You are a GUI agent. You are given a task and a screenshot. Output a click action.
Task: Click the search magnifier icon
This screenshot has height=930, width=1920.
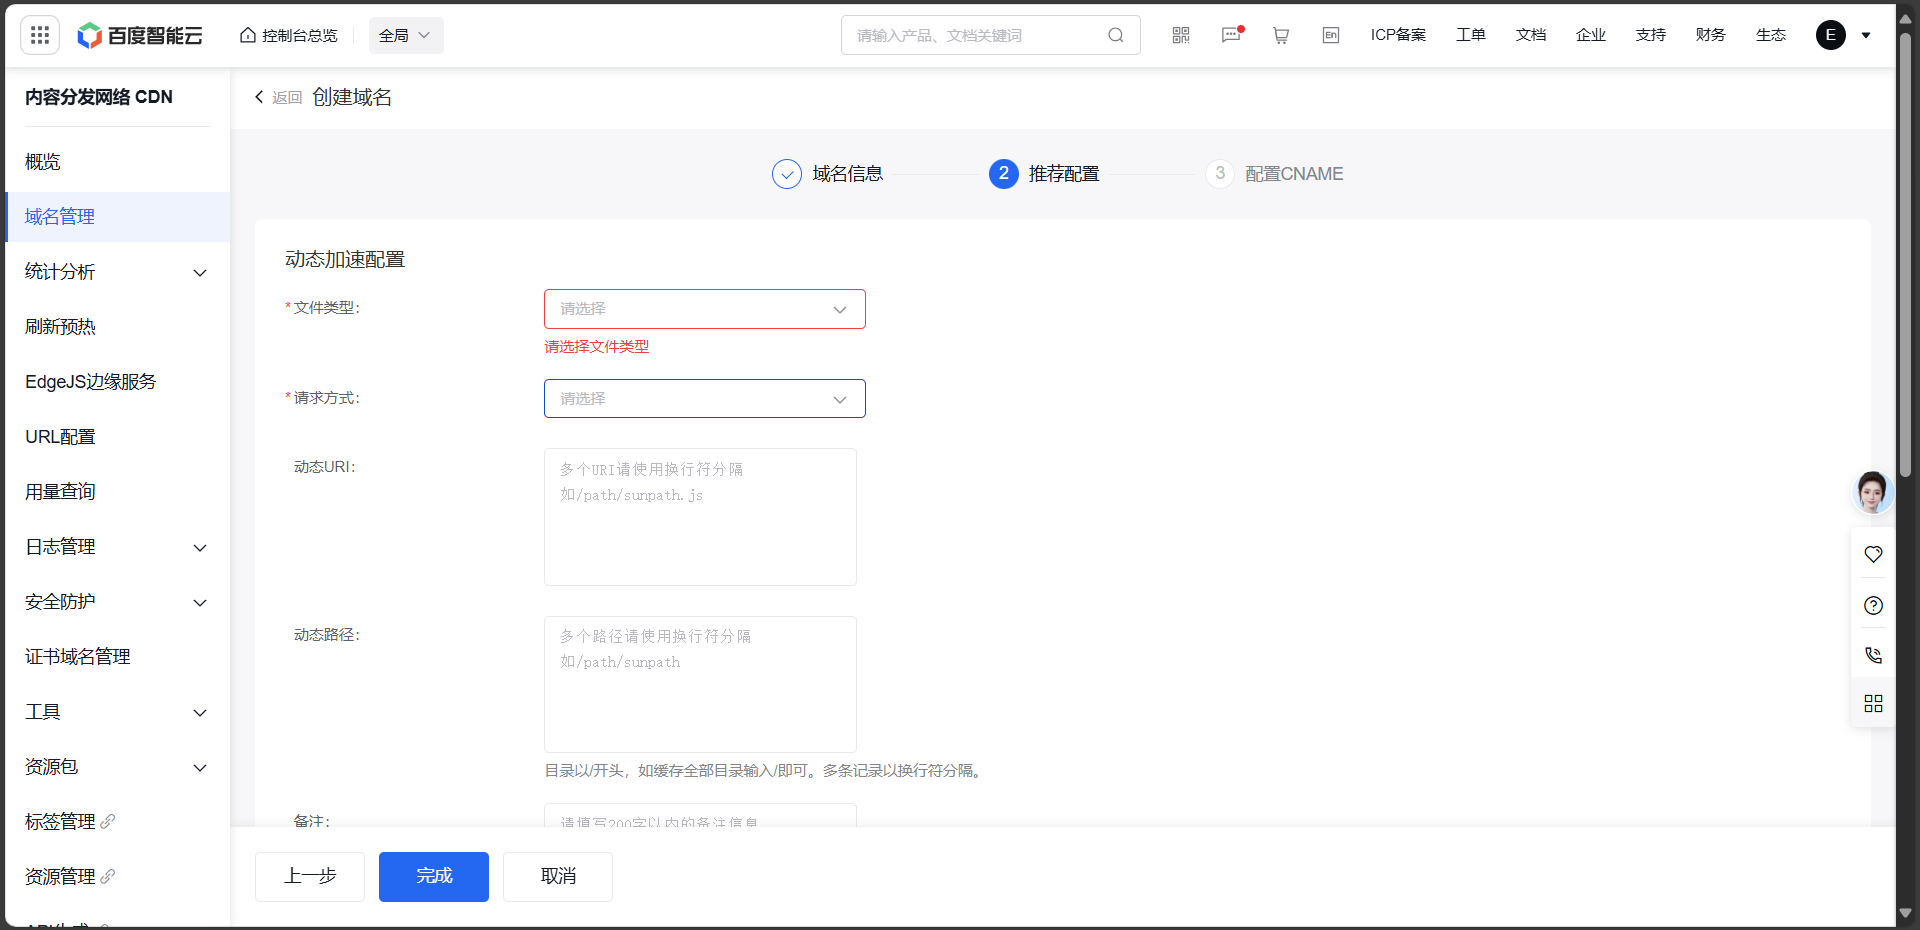point(1116,35)
